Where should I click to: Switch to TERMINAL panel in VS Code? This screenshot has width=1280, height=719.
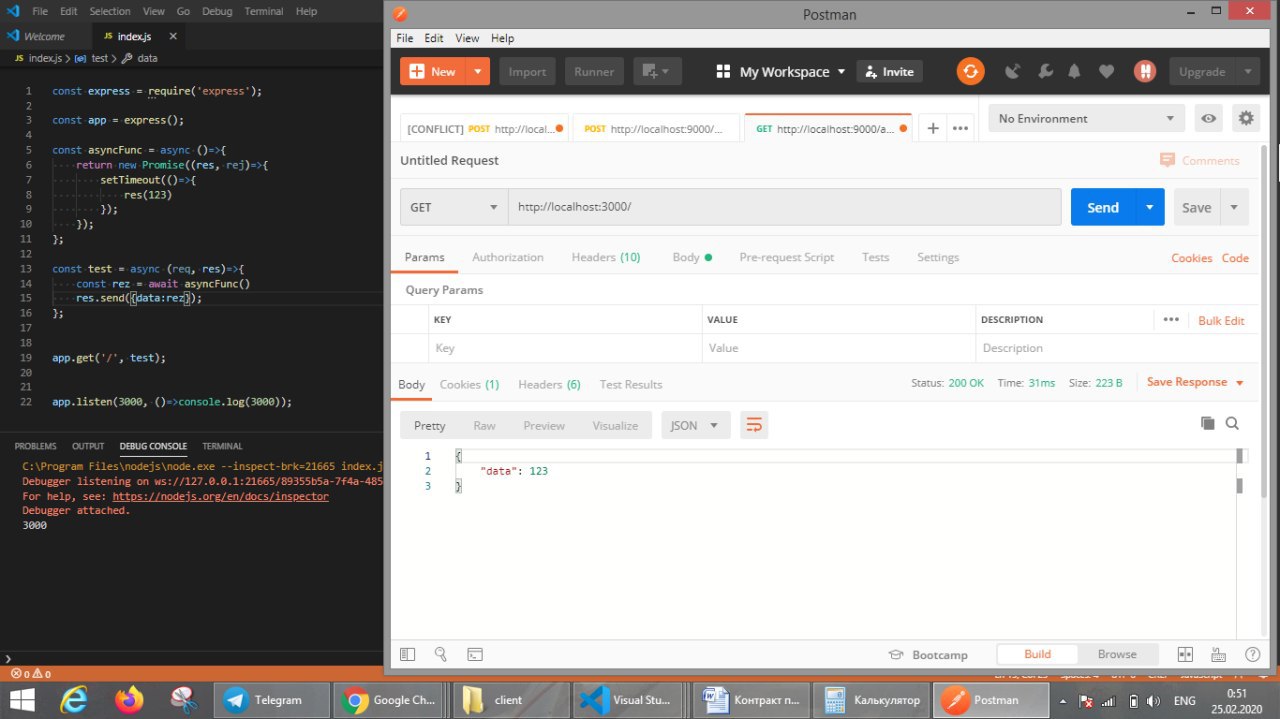(222, 446)
